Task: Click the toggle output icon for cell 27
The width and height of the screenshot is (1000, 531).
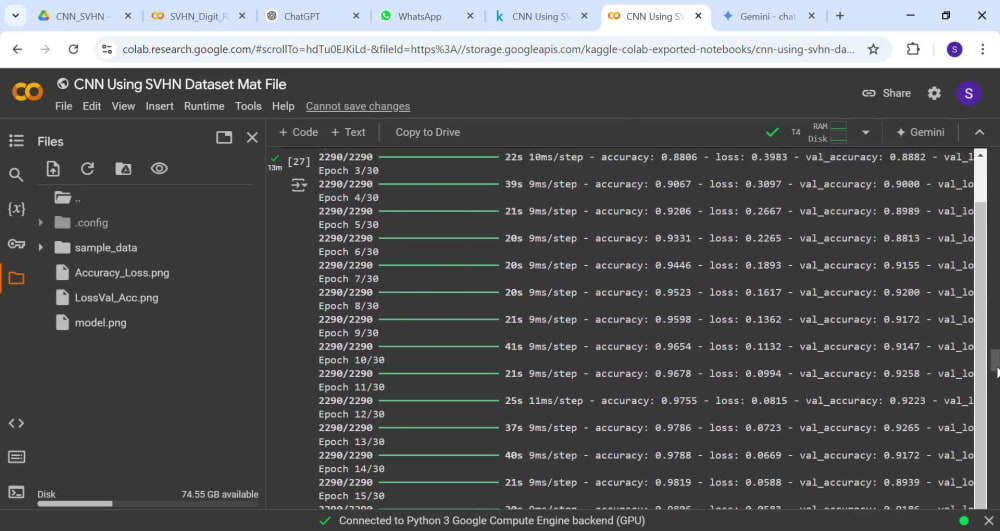Action: [x=298, y=185]
